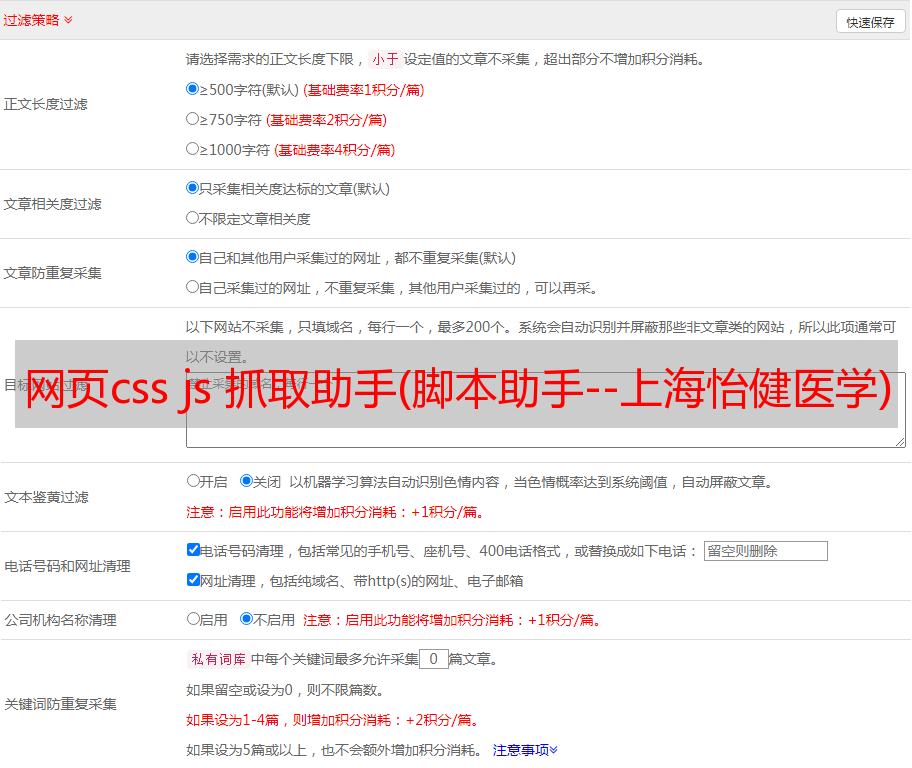Image resolution: width=912 pixels, height=768 pixels.
Task: Select 自己和其他用户采集过的网址 radio option
Action: click(192, 257)
